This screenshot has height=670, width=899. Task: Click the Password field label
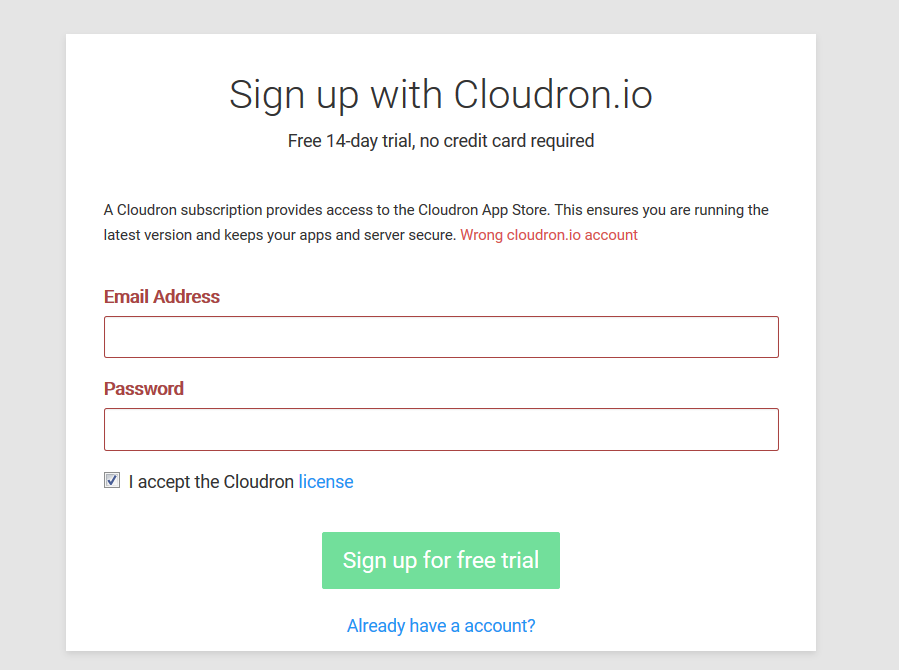point(144,389)
